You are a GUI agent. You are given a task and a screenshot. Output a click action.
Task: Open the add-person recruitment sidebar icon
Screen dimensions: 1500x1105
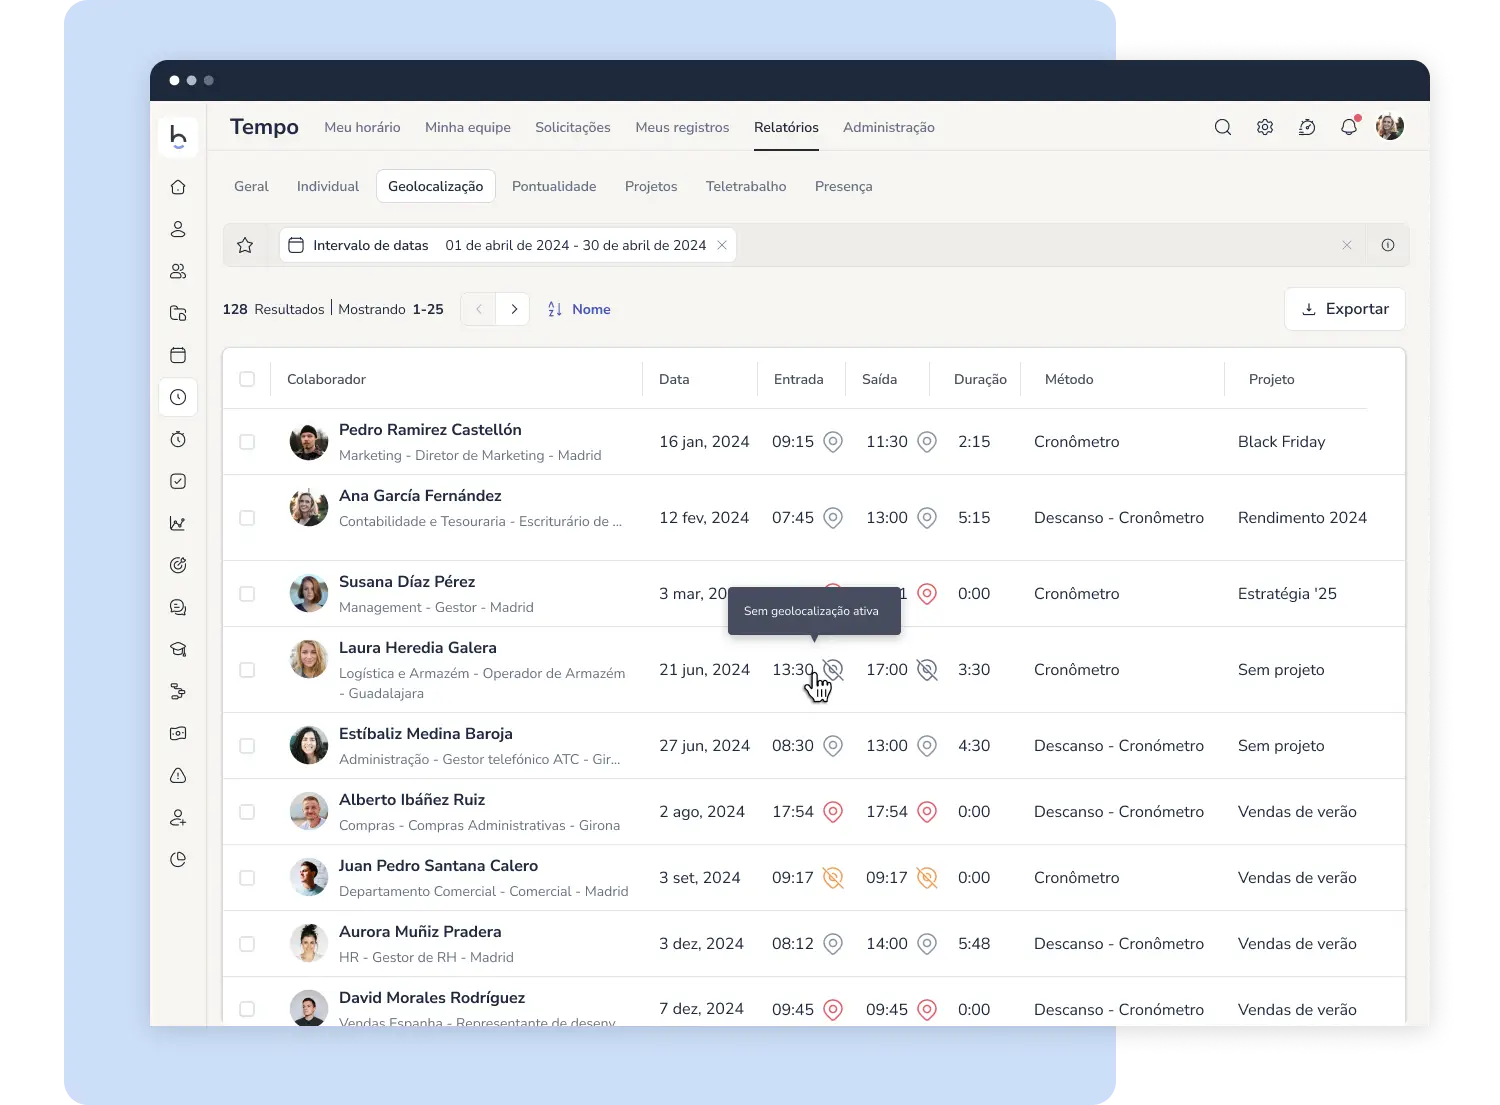178,817
